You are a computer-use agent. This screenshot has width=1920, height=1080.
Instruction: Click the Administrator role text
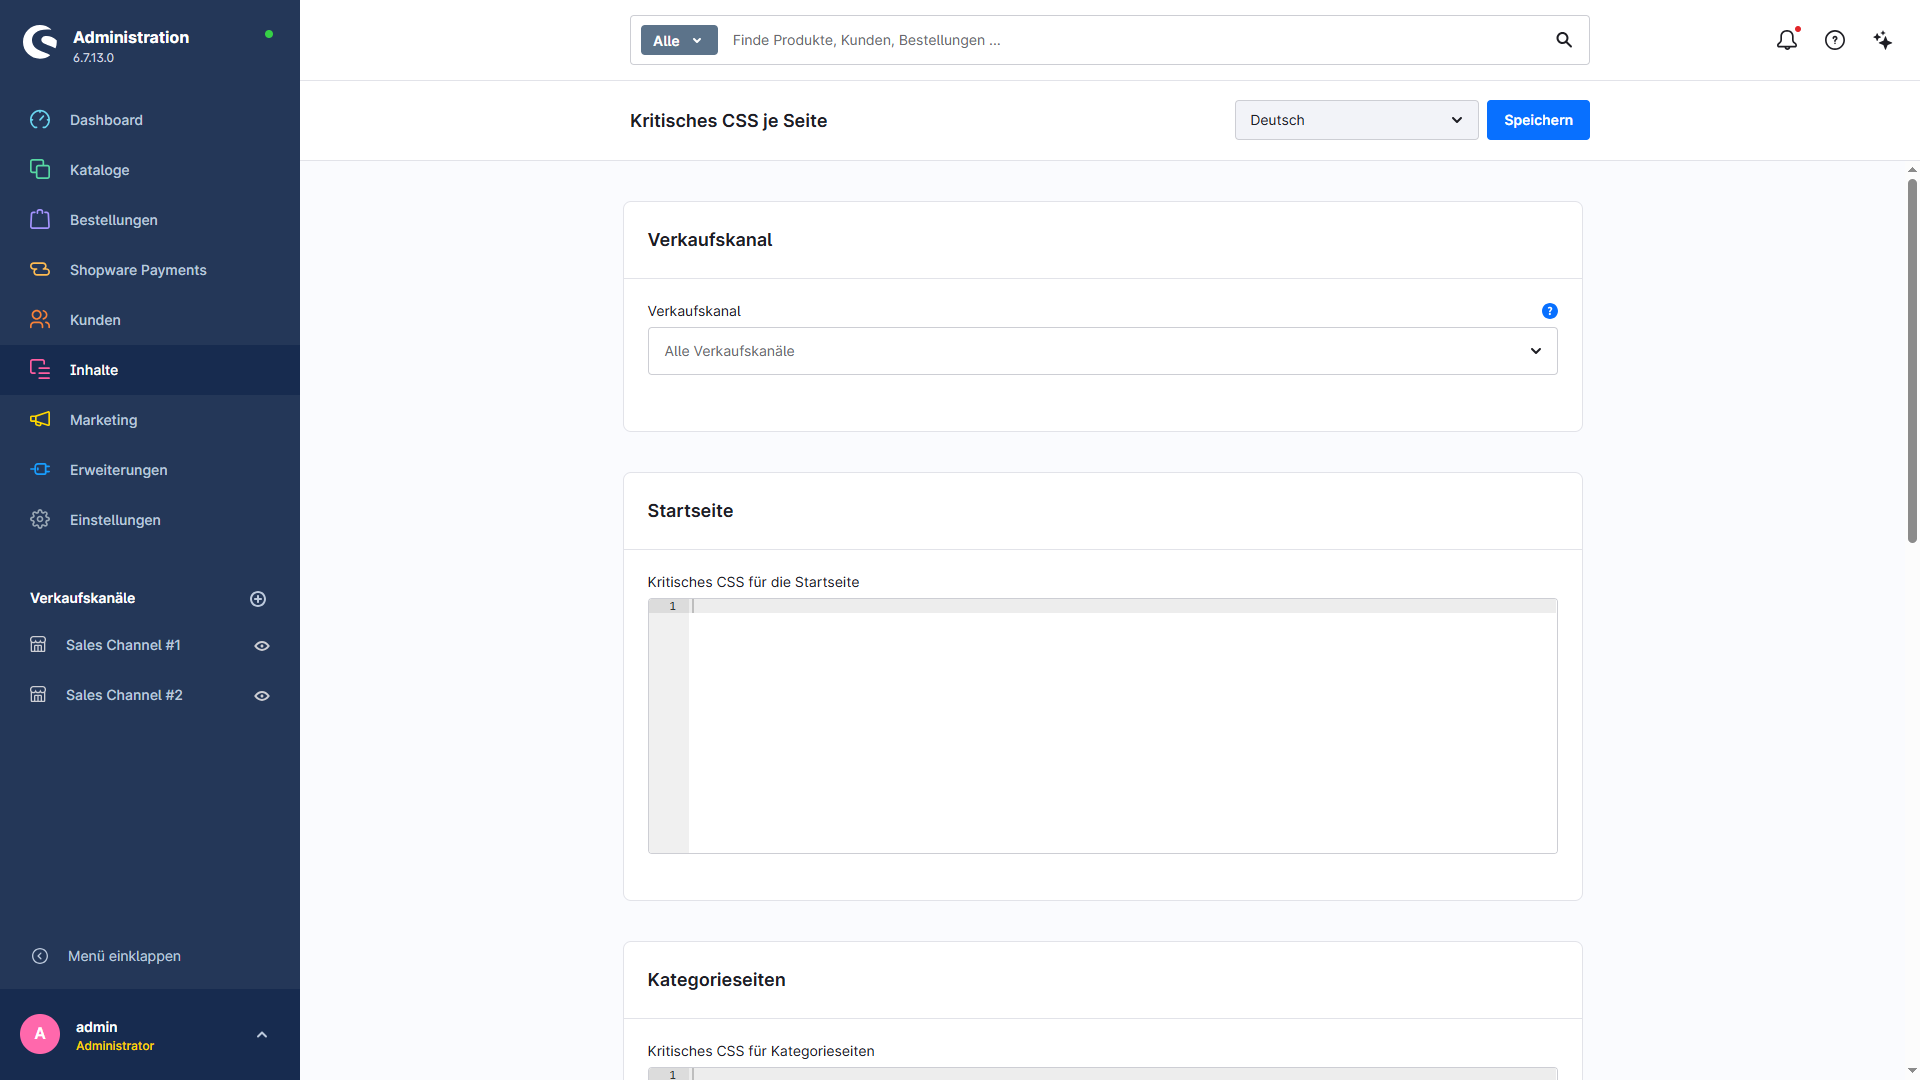115,1046
